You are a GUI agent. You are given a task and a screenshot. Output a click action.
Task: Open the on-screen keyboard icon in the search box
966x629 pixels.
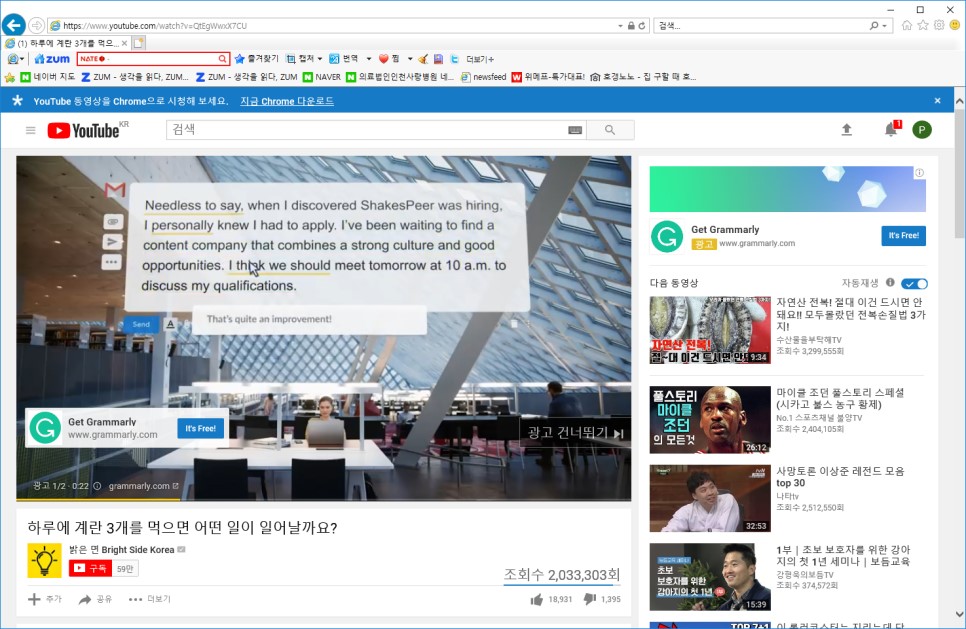pyautogui.click(x=575, y=130)
